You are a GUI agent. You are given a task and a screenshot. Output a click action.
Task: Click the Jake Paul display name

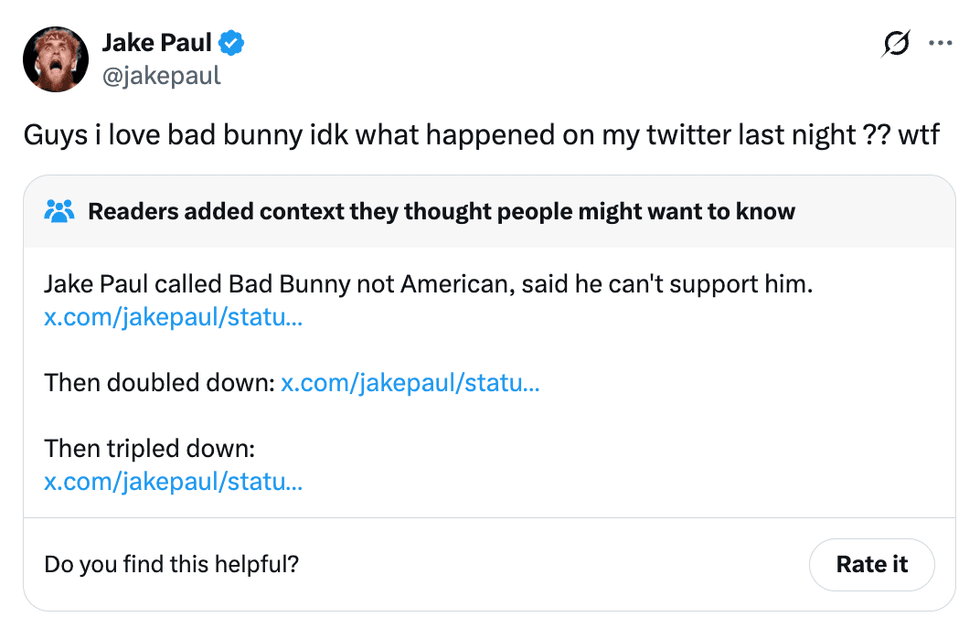pyautogui.click(x=156, y=43)
